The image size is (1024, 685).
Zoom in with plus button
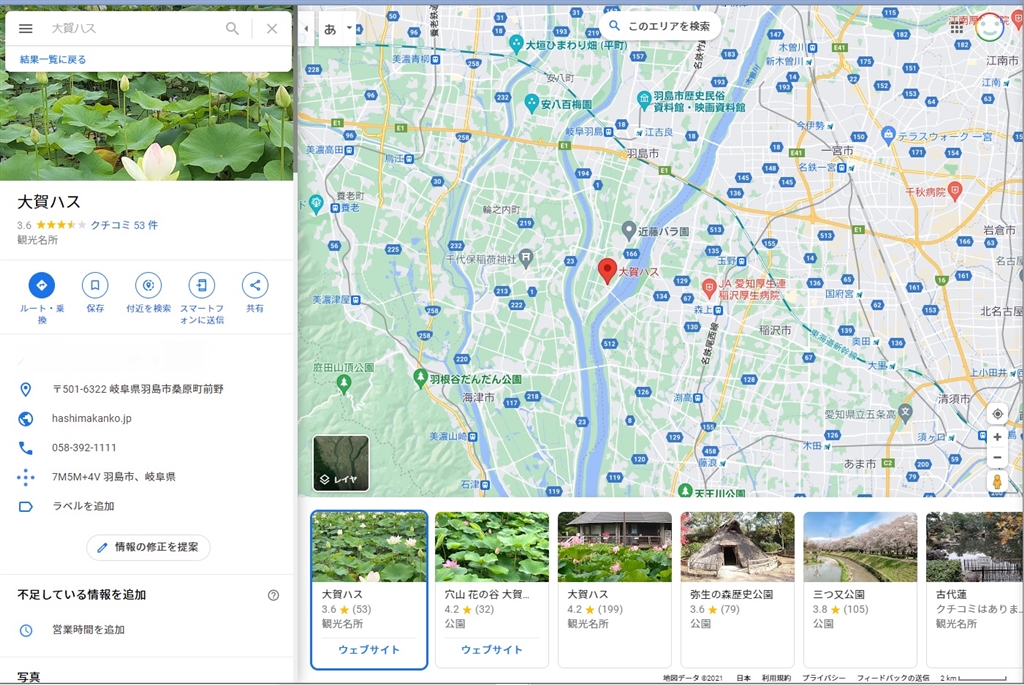(997, 437)
